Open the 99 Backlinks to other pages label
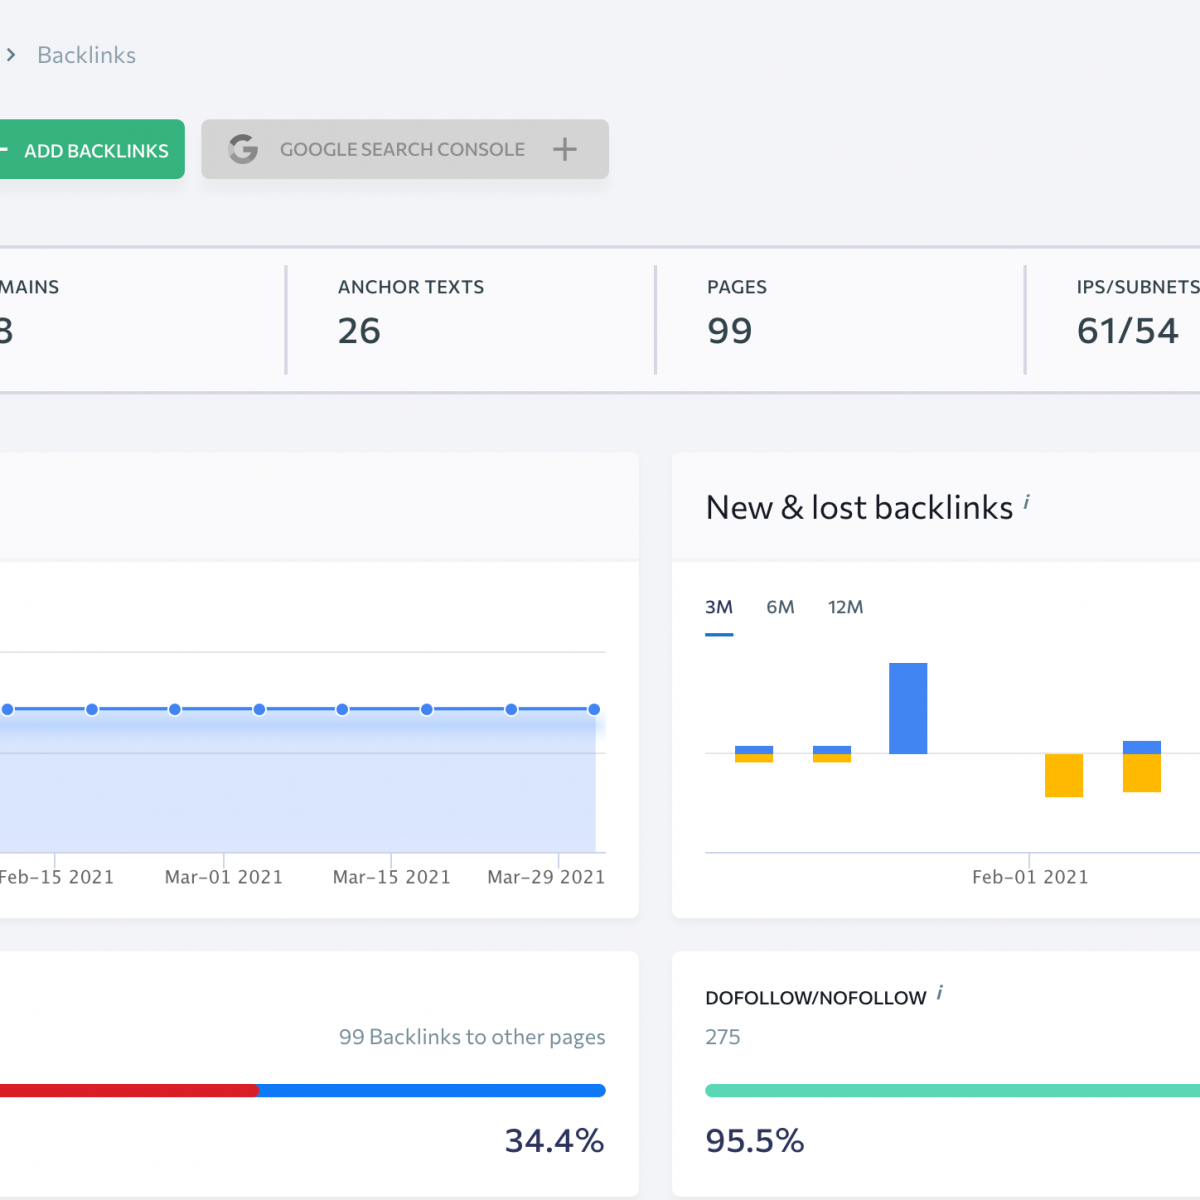Viewport: 1200px width, 1200px height. pos(471,1037)
